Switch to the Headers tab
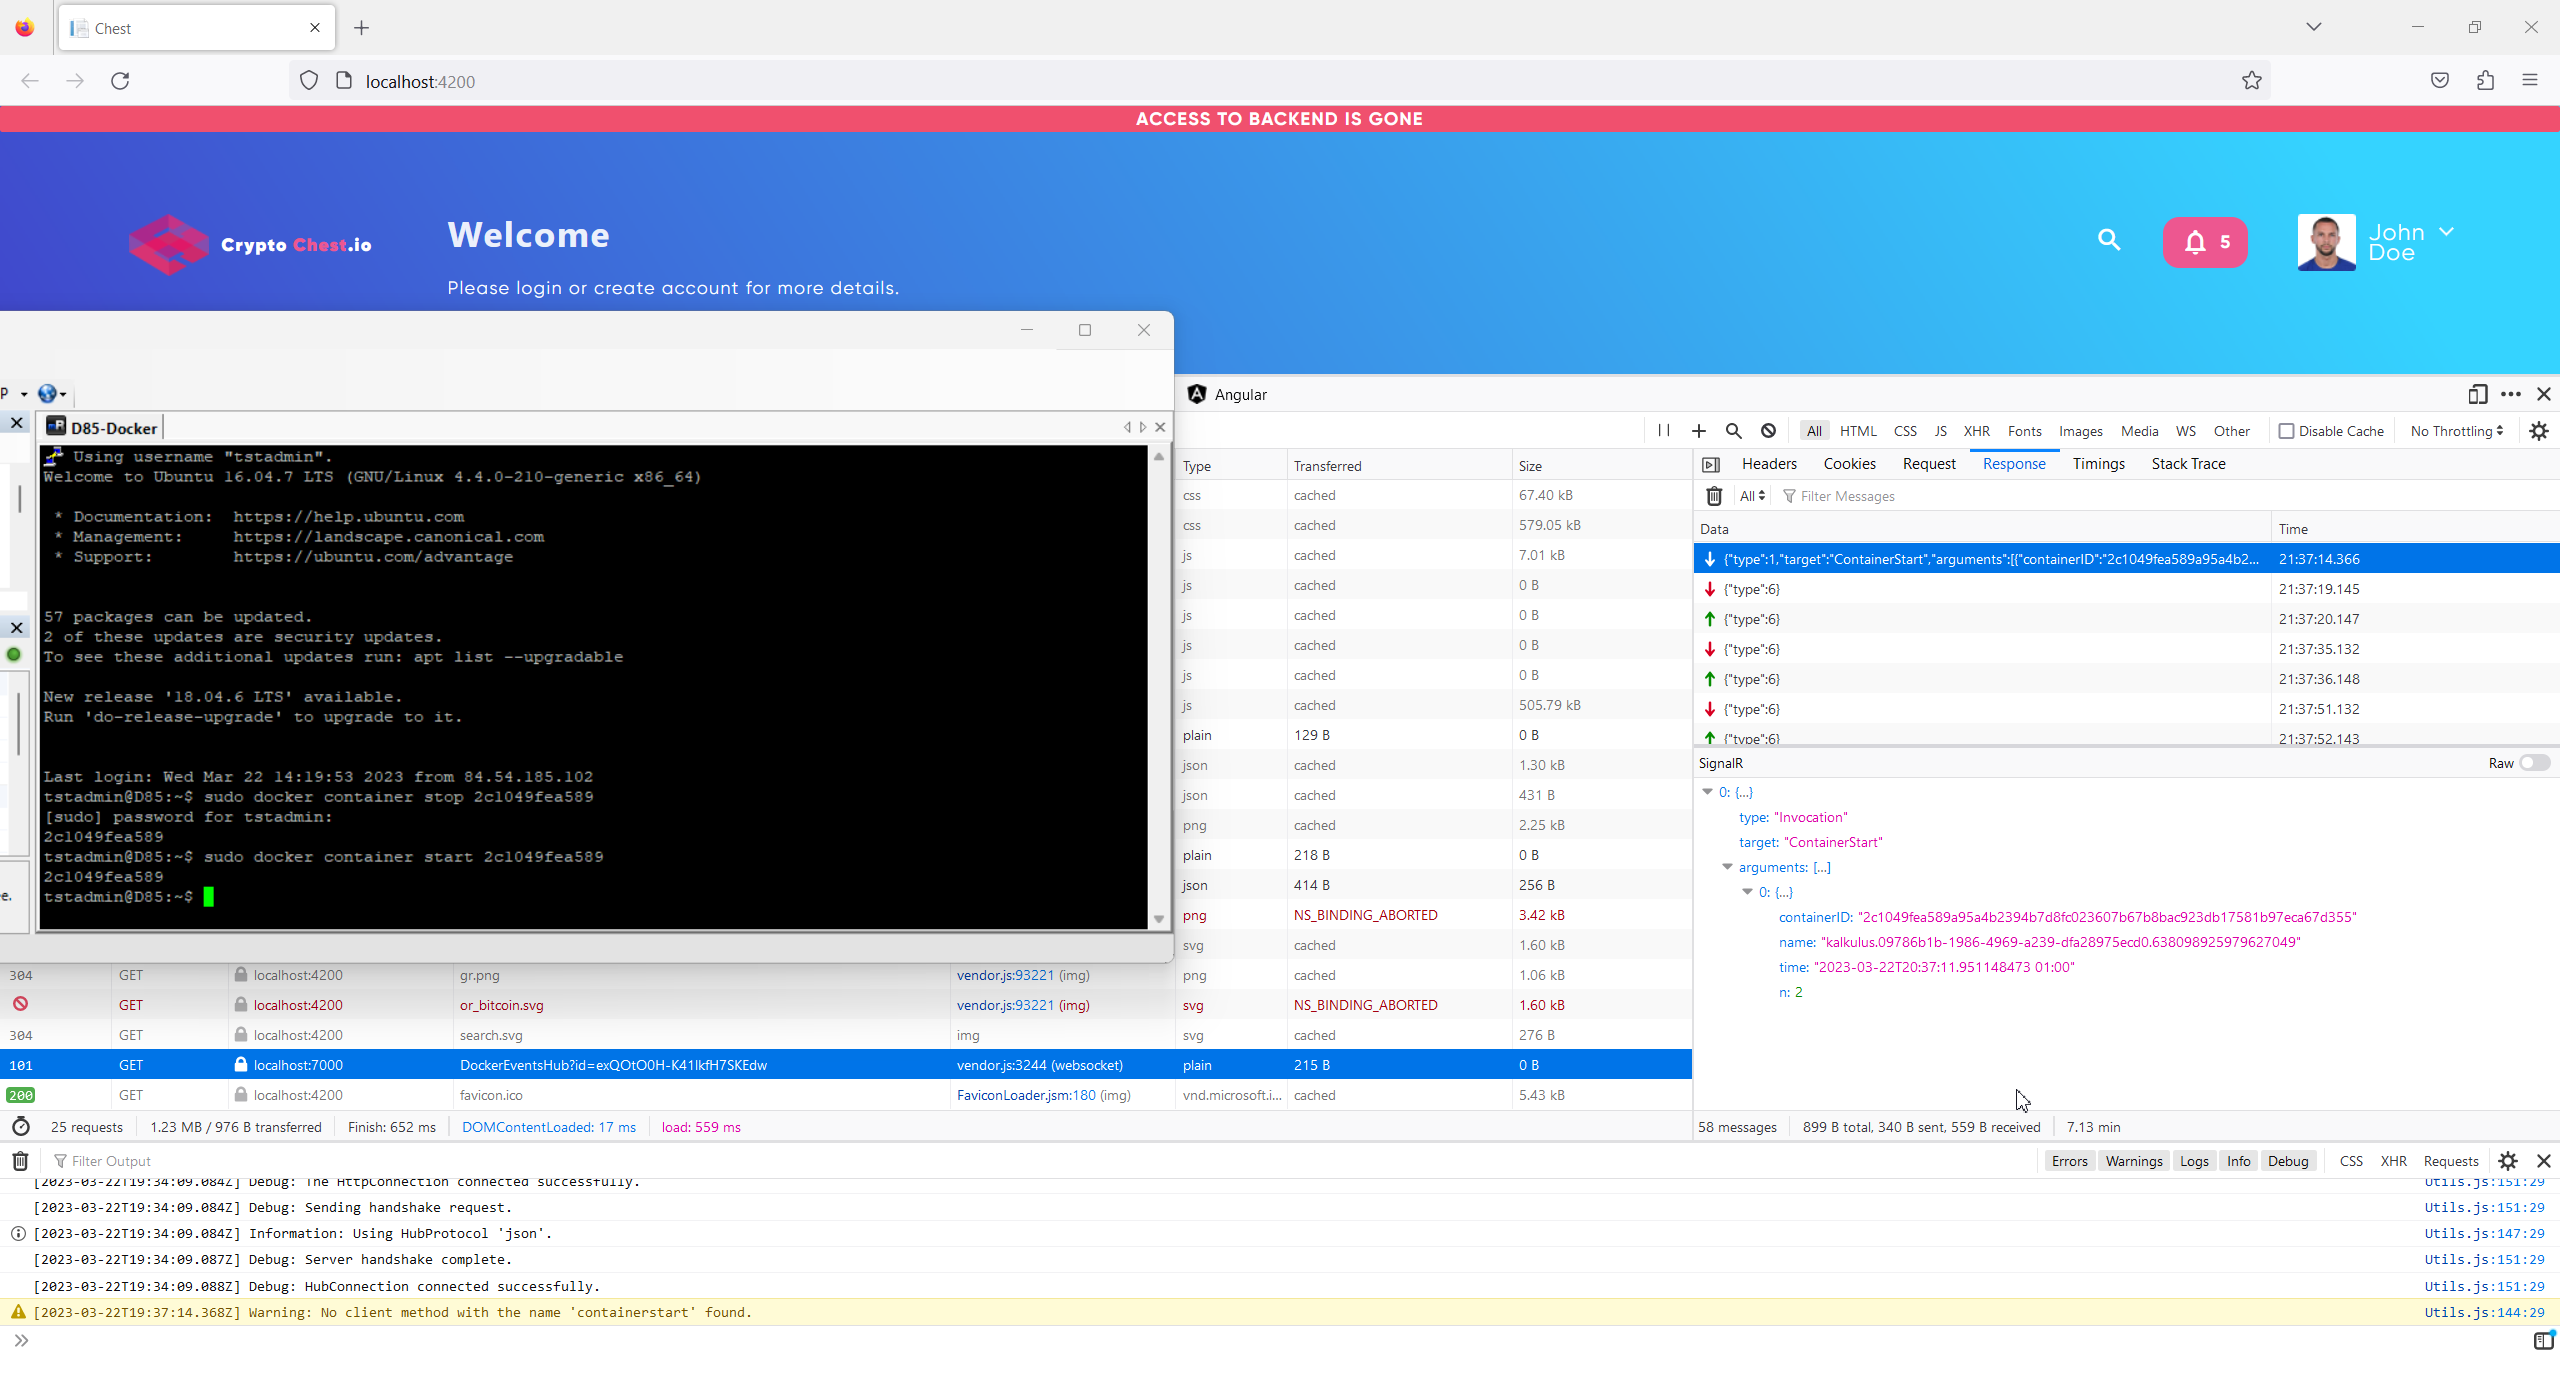2560x1380 pixels. point(1769,464)
